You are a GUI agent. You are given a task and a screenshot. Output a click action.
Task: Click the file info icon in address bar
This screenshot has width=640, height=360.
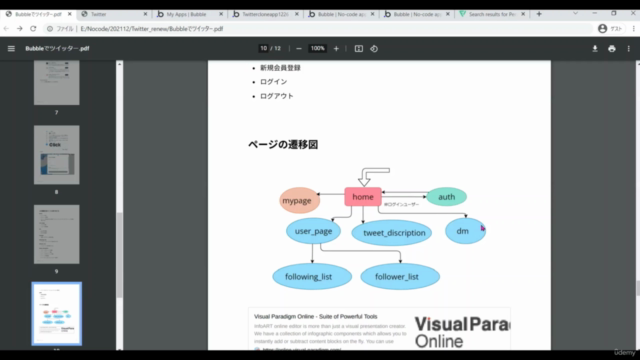click(50, 29)
